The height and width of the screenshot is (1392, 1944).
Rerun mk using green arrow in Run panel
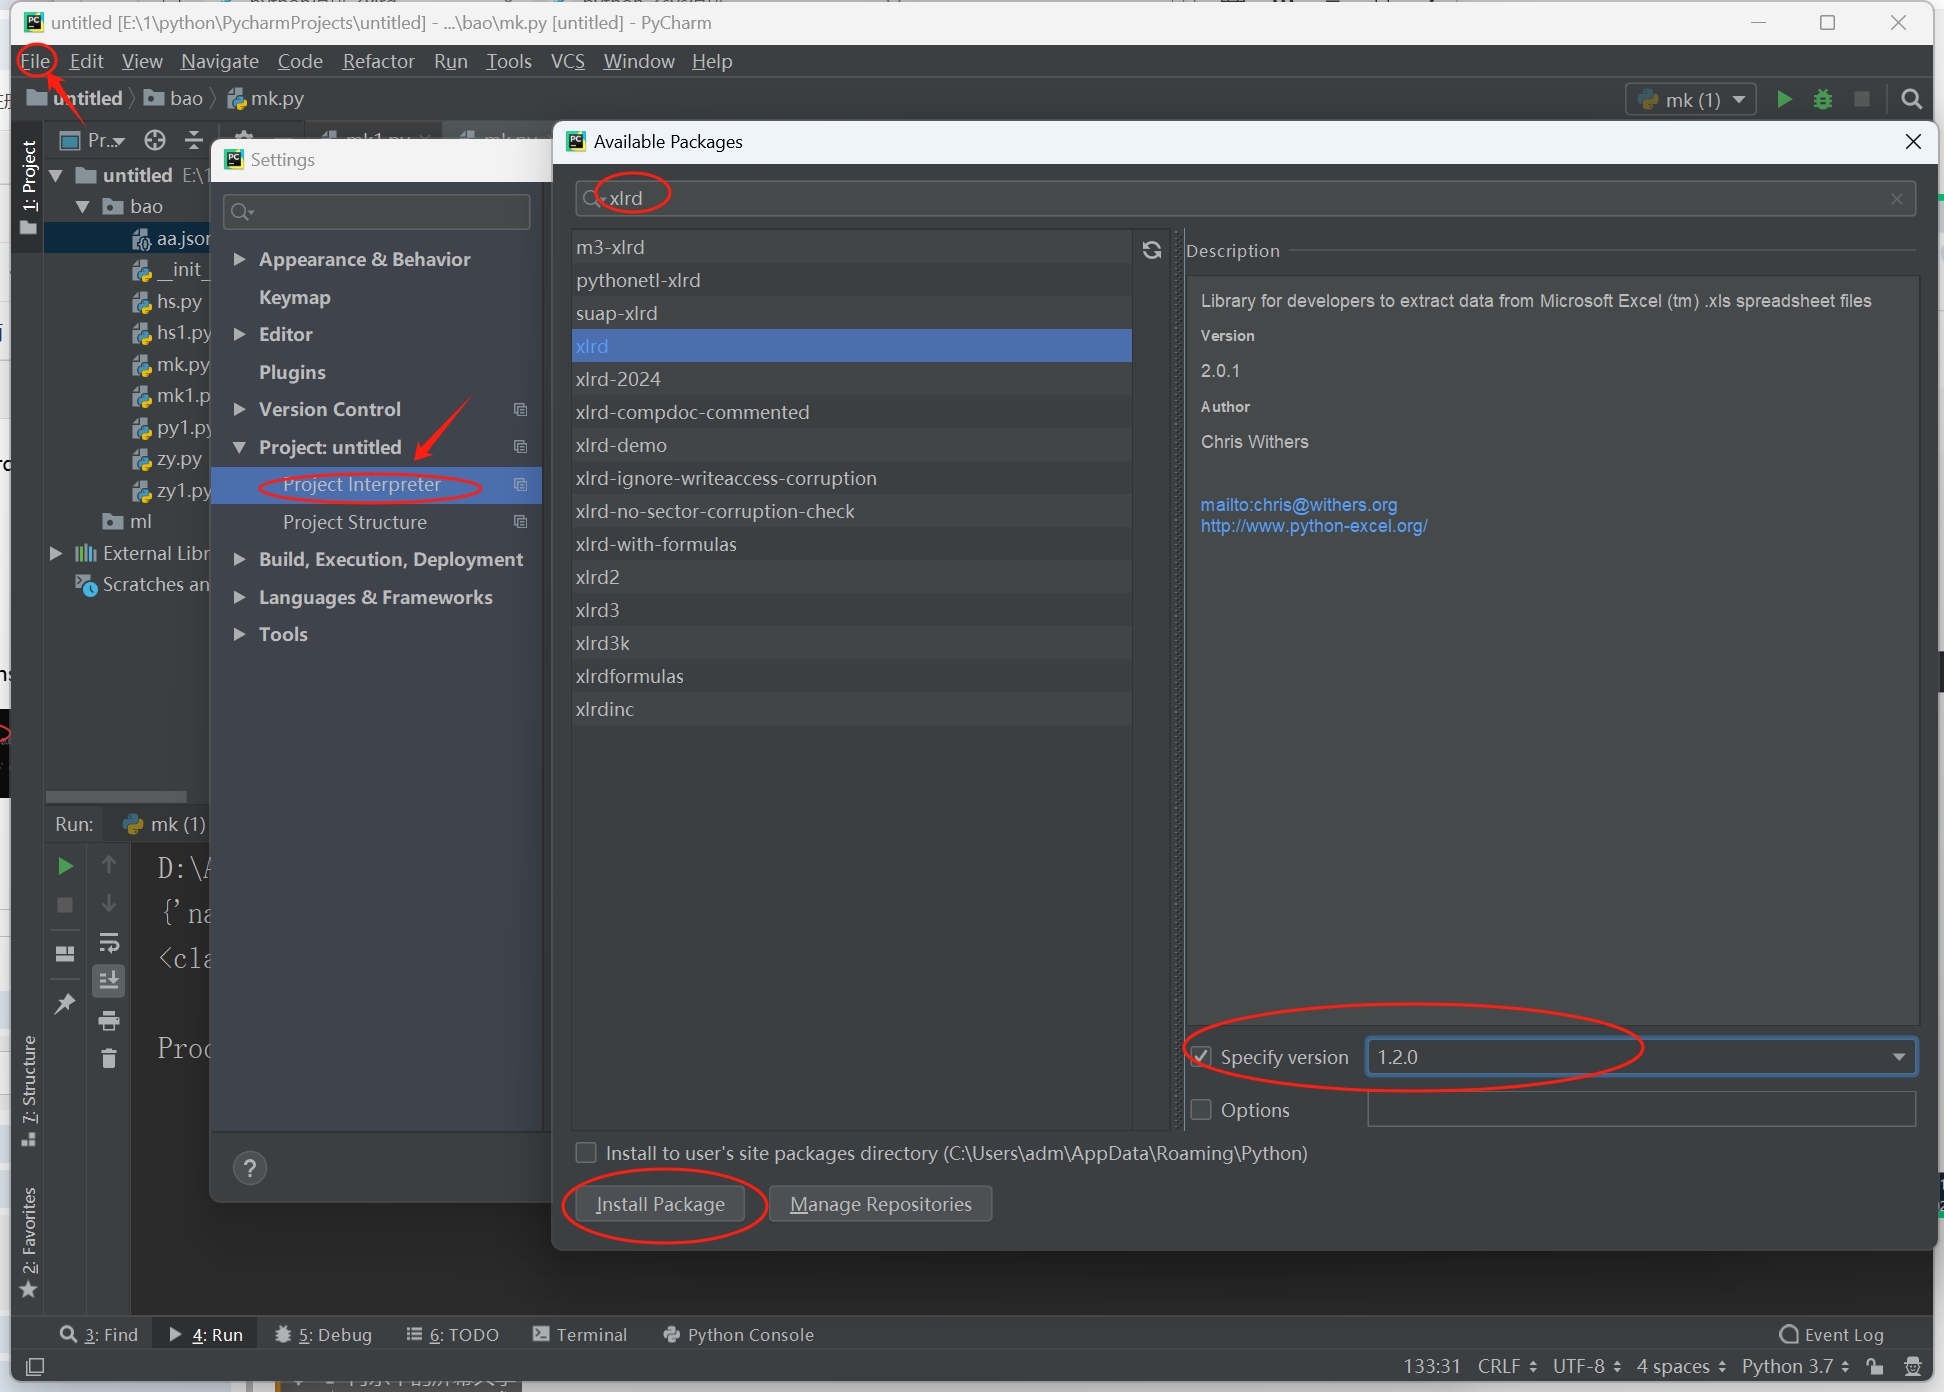coord(65,866)
